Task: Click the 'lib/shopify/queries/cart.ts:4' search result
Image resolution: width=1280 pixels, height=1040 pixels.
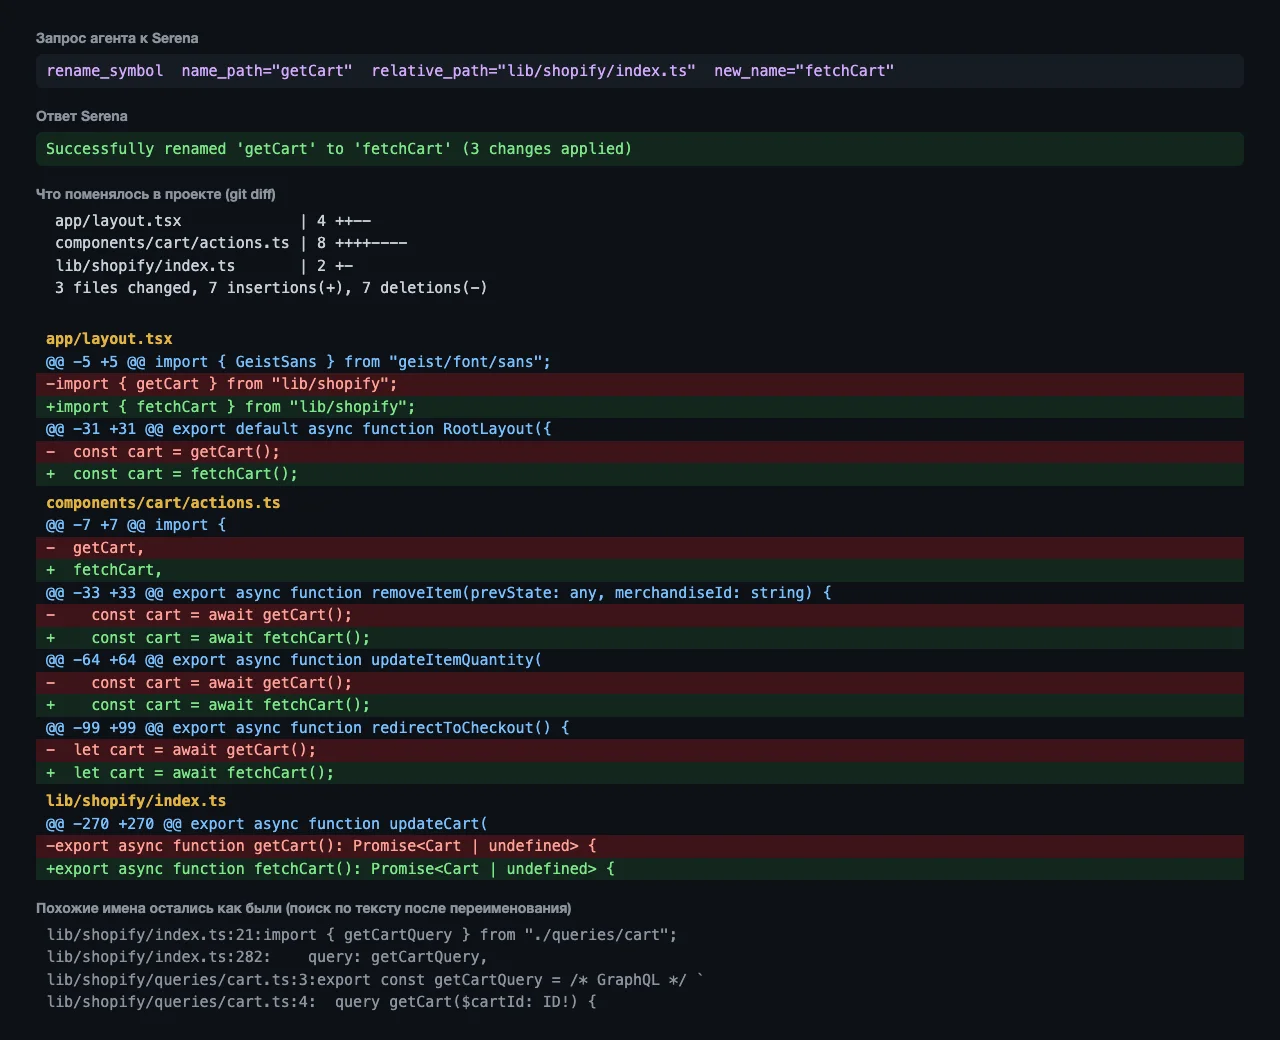Action: point(321,1002)
